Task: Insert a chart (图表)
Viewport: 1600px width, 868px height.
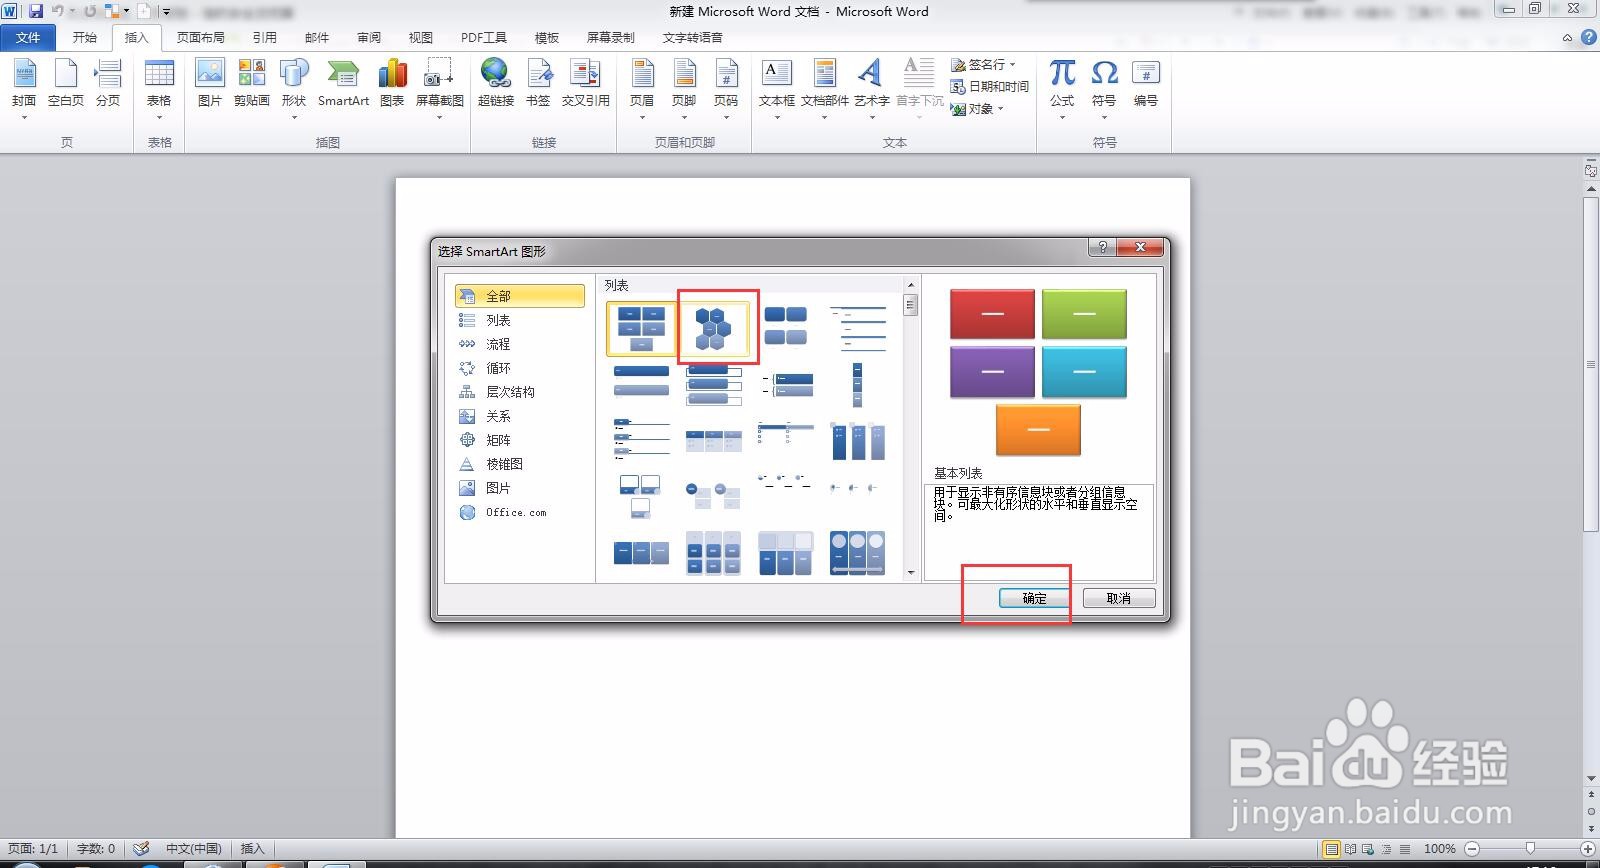Action: coord(392,84)
